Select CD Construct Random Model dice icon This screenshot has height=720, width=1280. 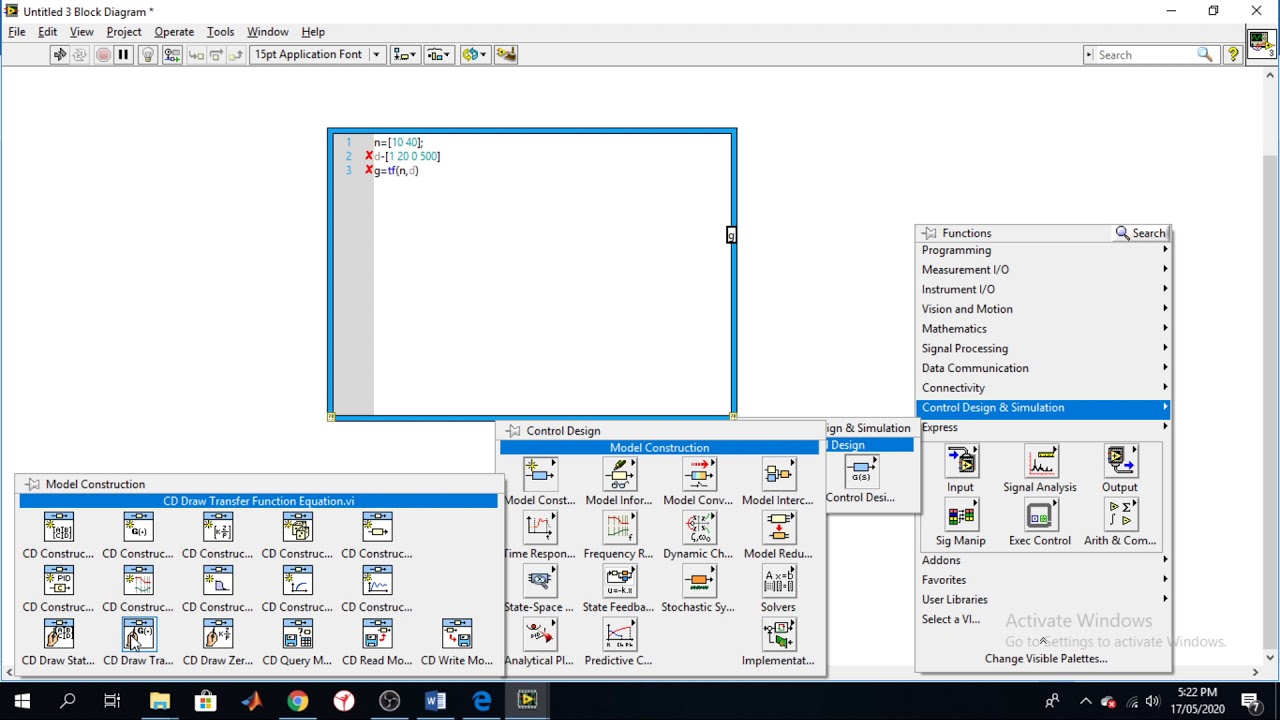(297, 528)
